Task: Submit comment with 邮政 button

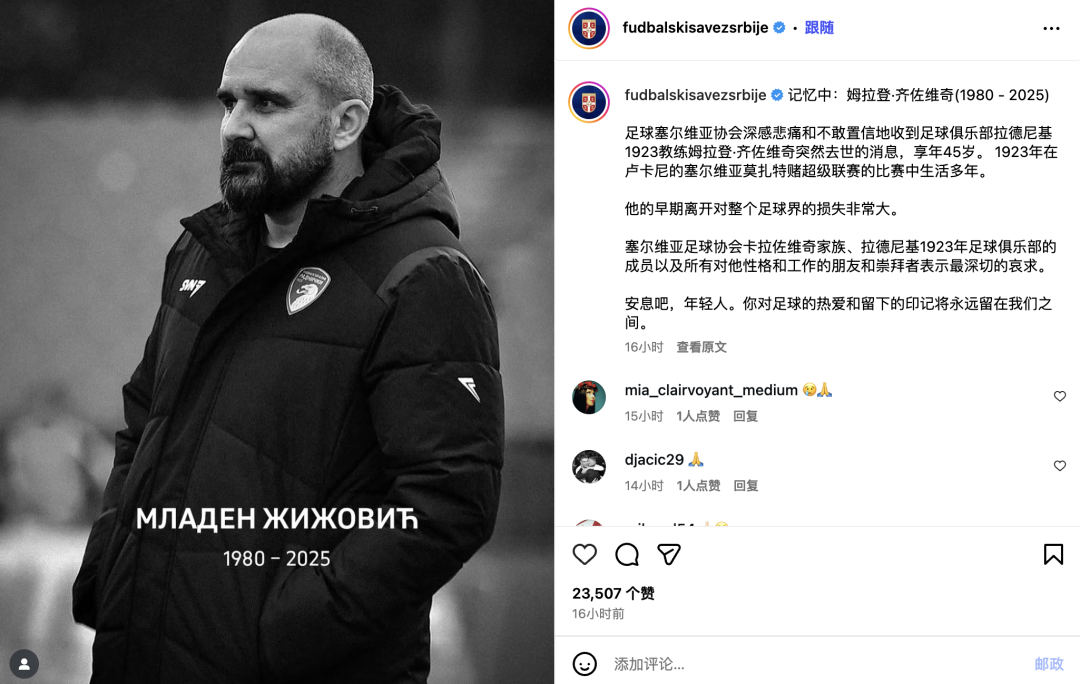Action: [x=1049, y=664]
